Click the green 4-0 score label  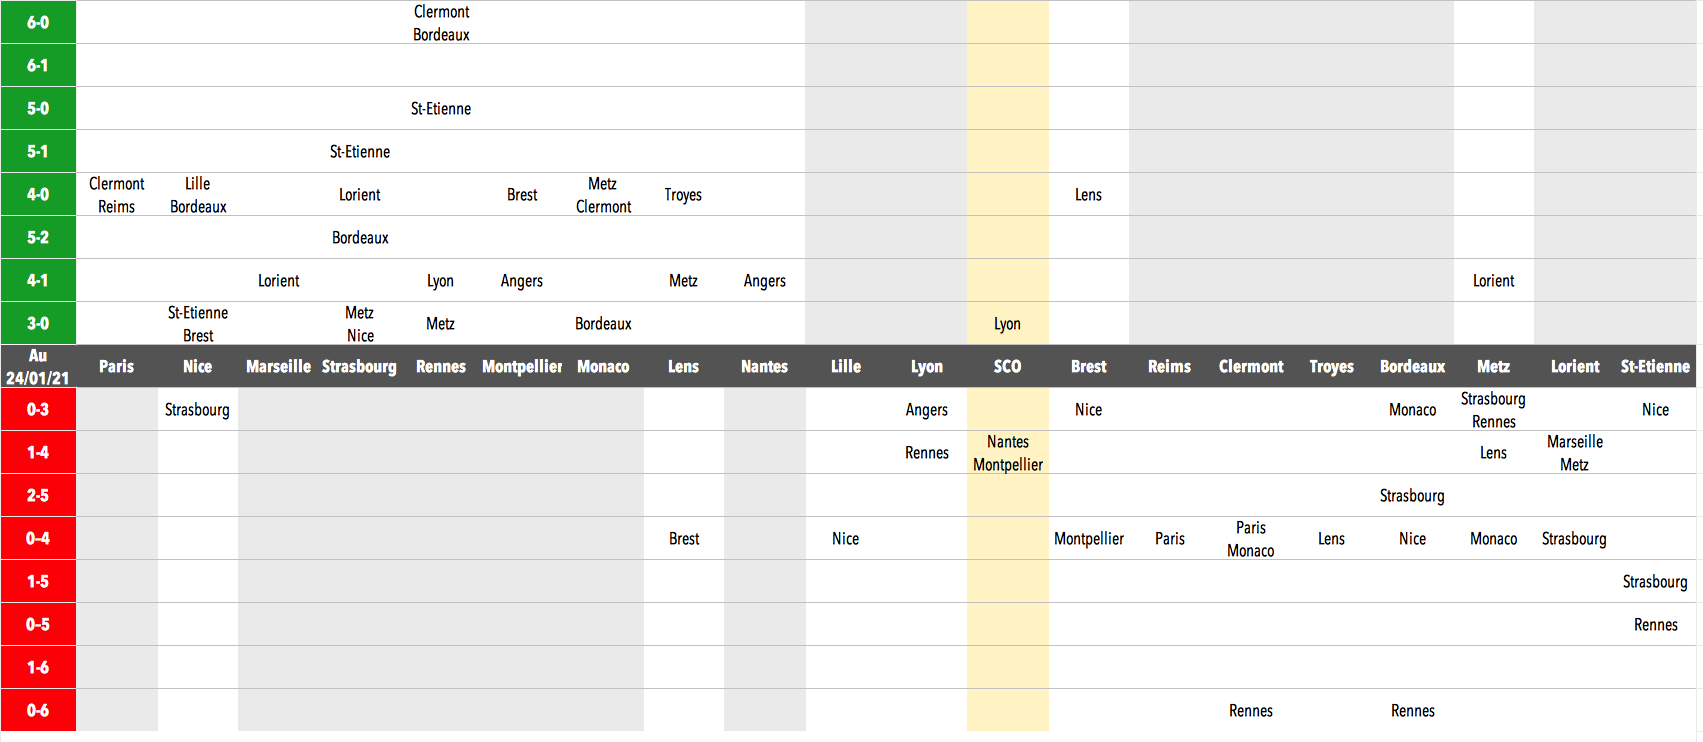pyautogui.click(x=38, y=194)
